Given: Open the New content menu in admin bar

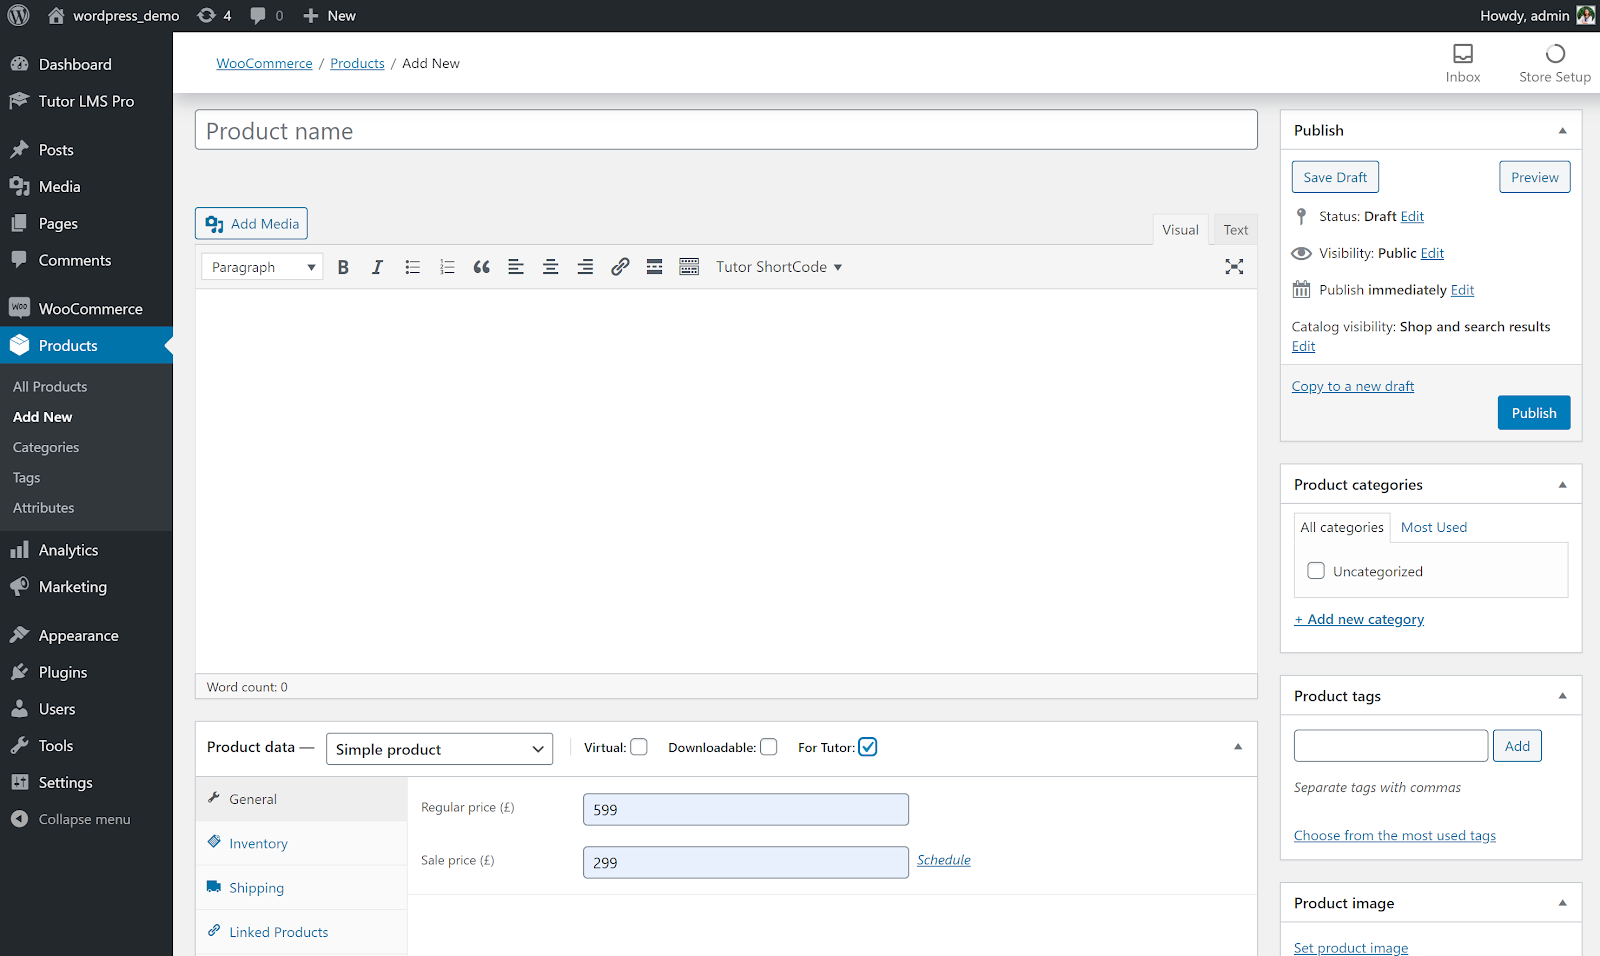Looking at the screenshot, I should 329,16.
